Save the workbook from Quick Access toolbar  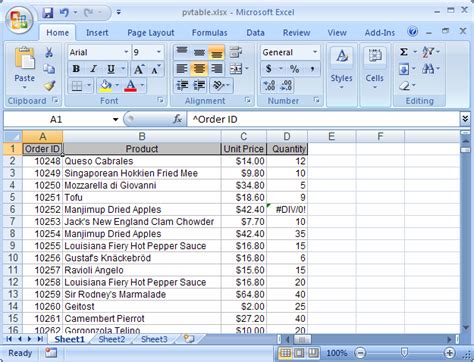[48, 13]
